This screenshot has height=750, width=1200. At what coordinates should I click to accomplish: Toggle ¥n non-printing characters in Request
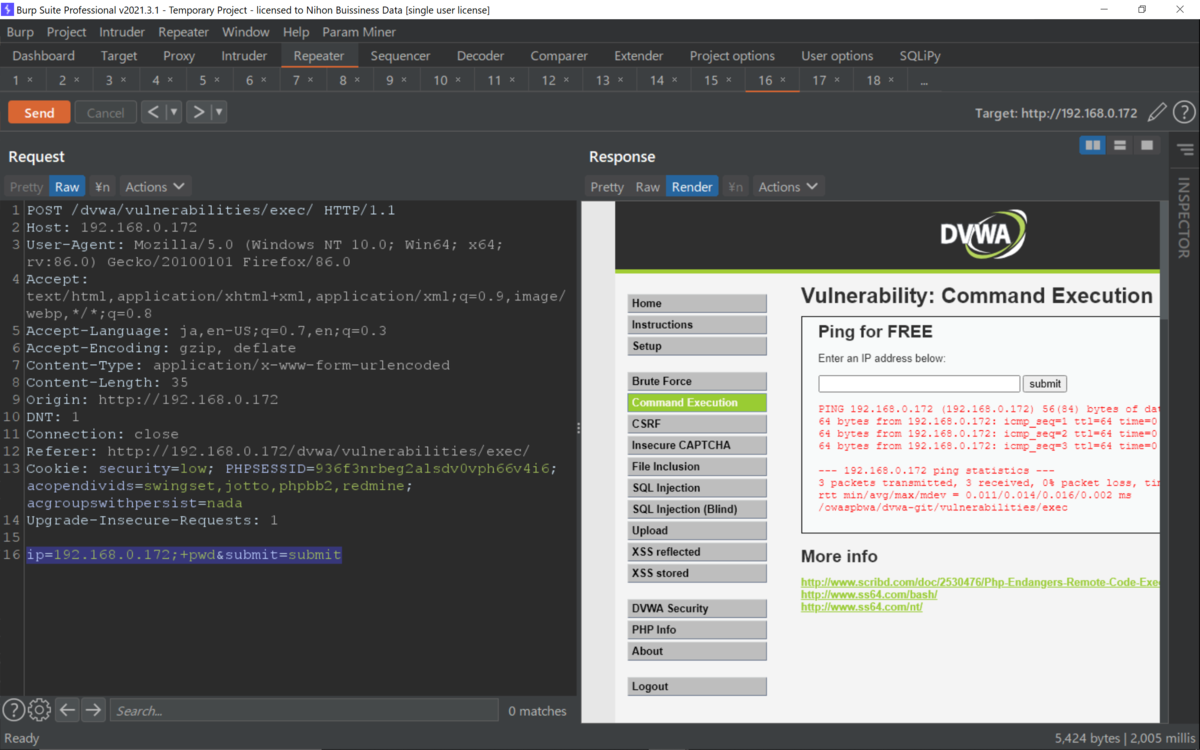(x=102, y=187)
